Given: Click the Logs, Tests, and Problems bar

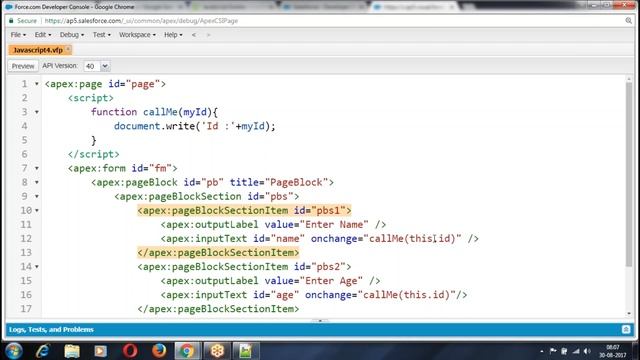Looking at the screenshot, I should (320, 329).
